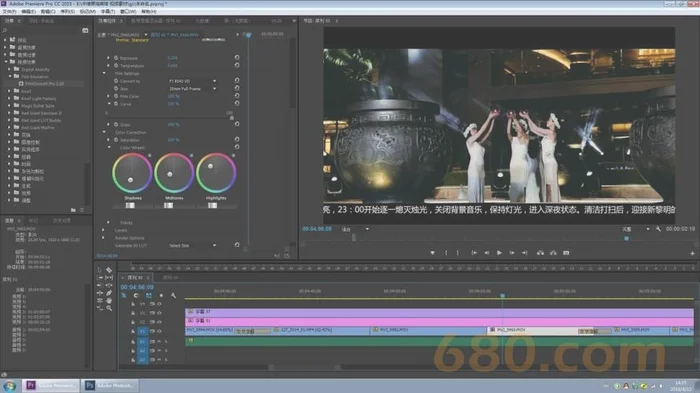Reset the Exposure parameter

pyautogui.click(x=237, y=58)
